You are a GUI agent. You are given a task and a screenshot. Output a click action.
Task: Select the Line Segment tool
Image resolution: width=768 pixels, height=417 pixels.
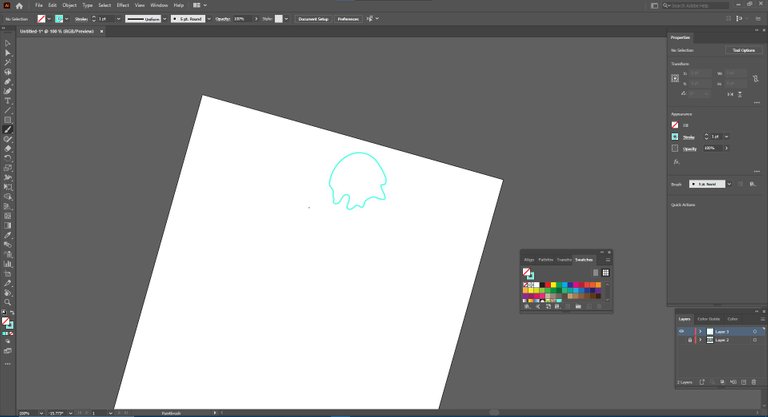(7, 110)
